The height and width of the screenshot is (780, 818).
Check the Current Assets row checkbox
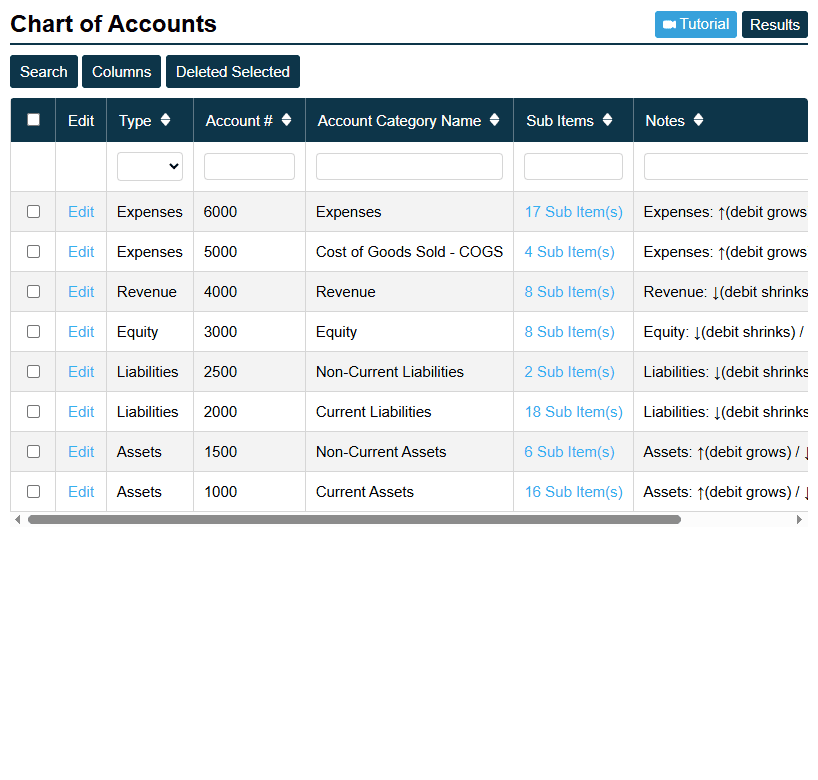33,492
